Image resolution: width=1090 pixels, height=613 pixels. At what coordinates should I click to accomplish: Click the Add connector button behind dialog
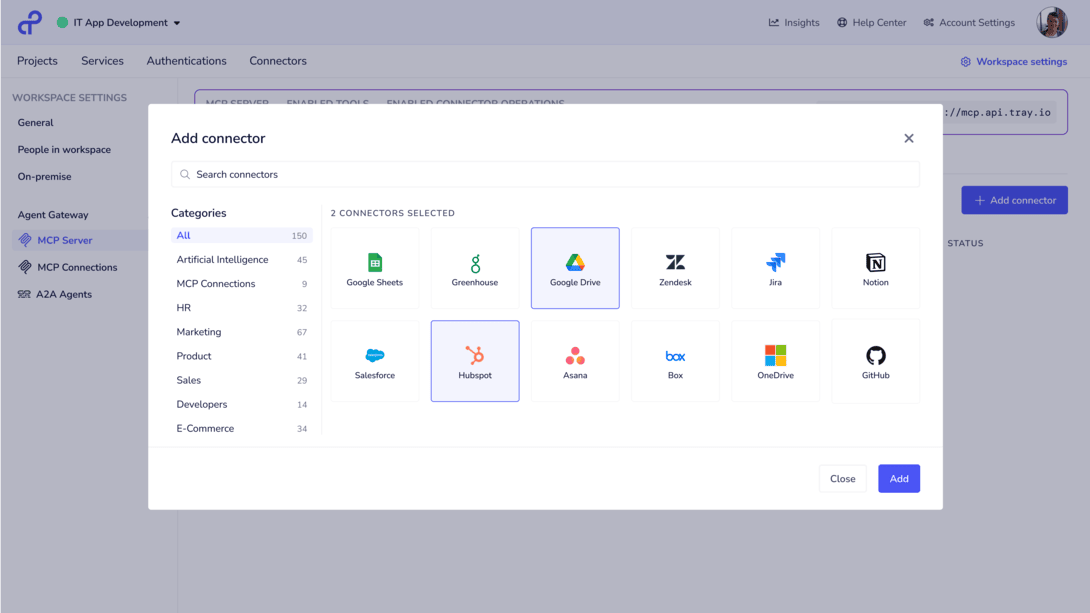coord(1014,200)
